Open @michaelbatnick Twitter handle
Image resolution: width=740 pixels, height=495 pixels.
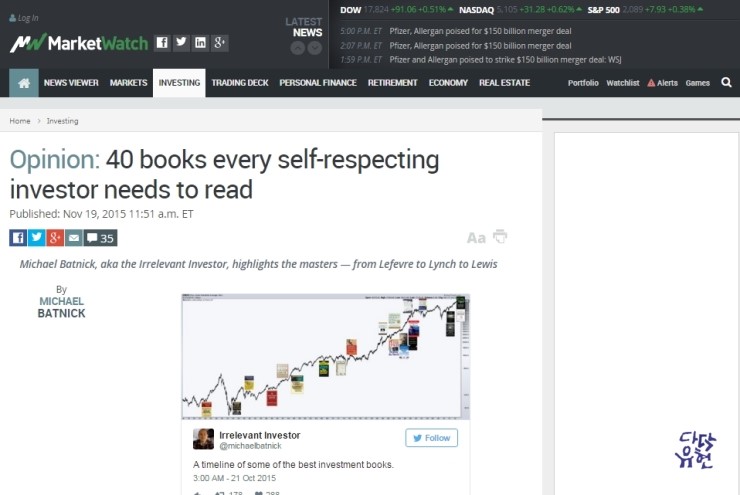coord(251,446)
